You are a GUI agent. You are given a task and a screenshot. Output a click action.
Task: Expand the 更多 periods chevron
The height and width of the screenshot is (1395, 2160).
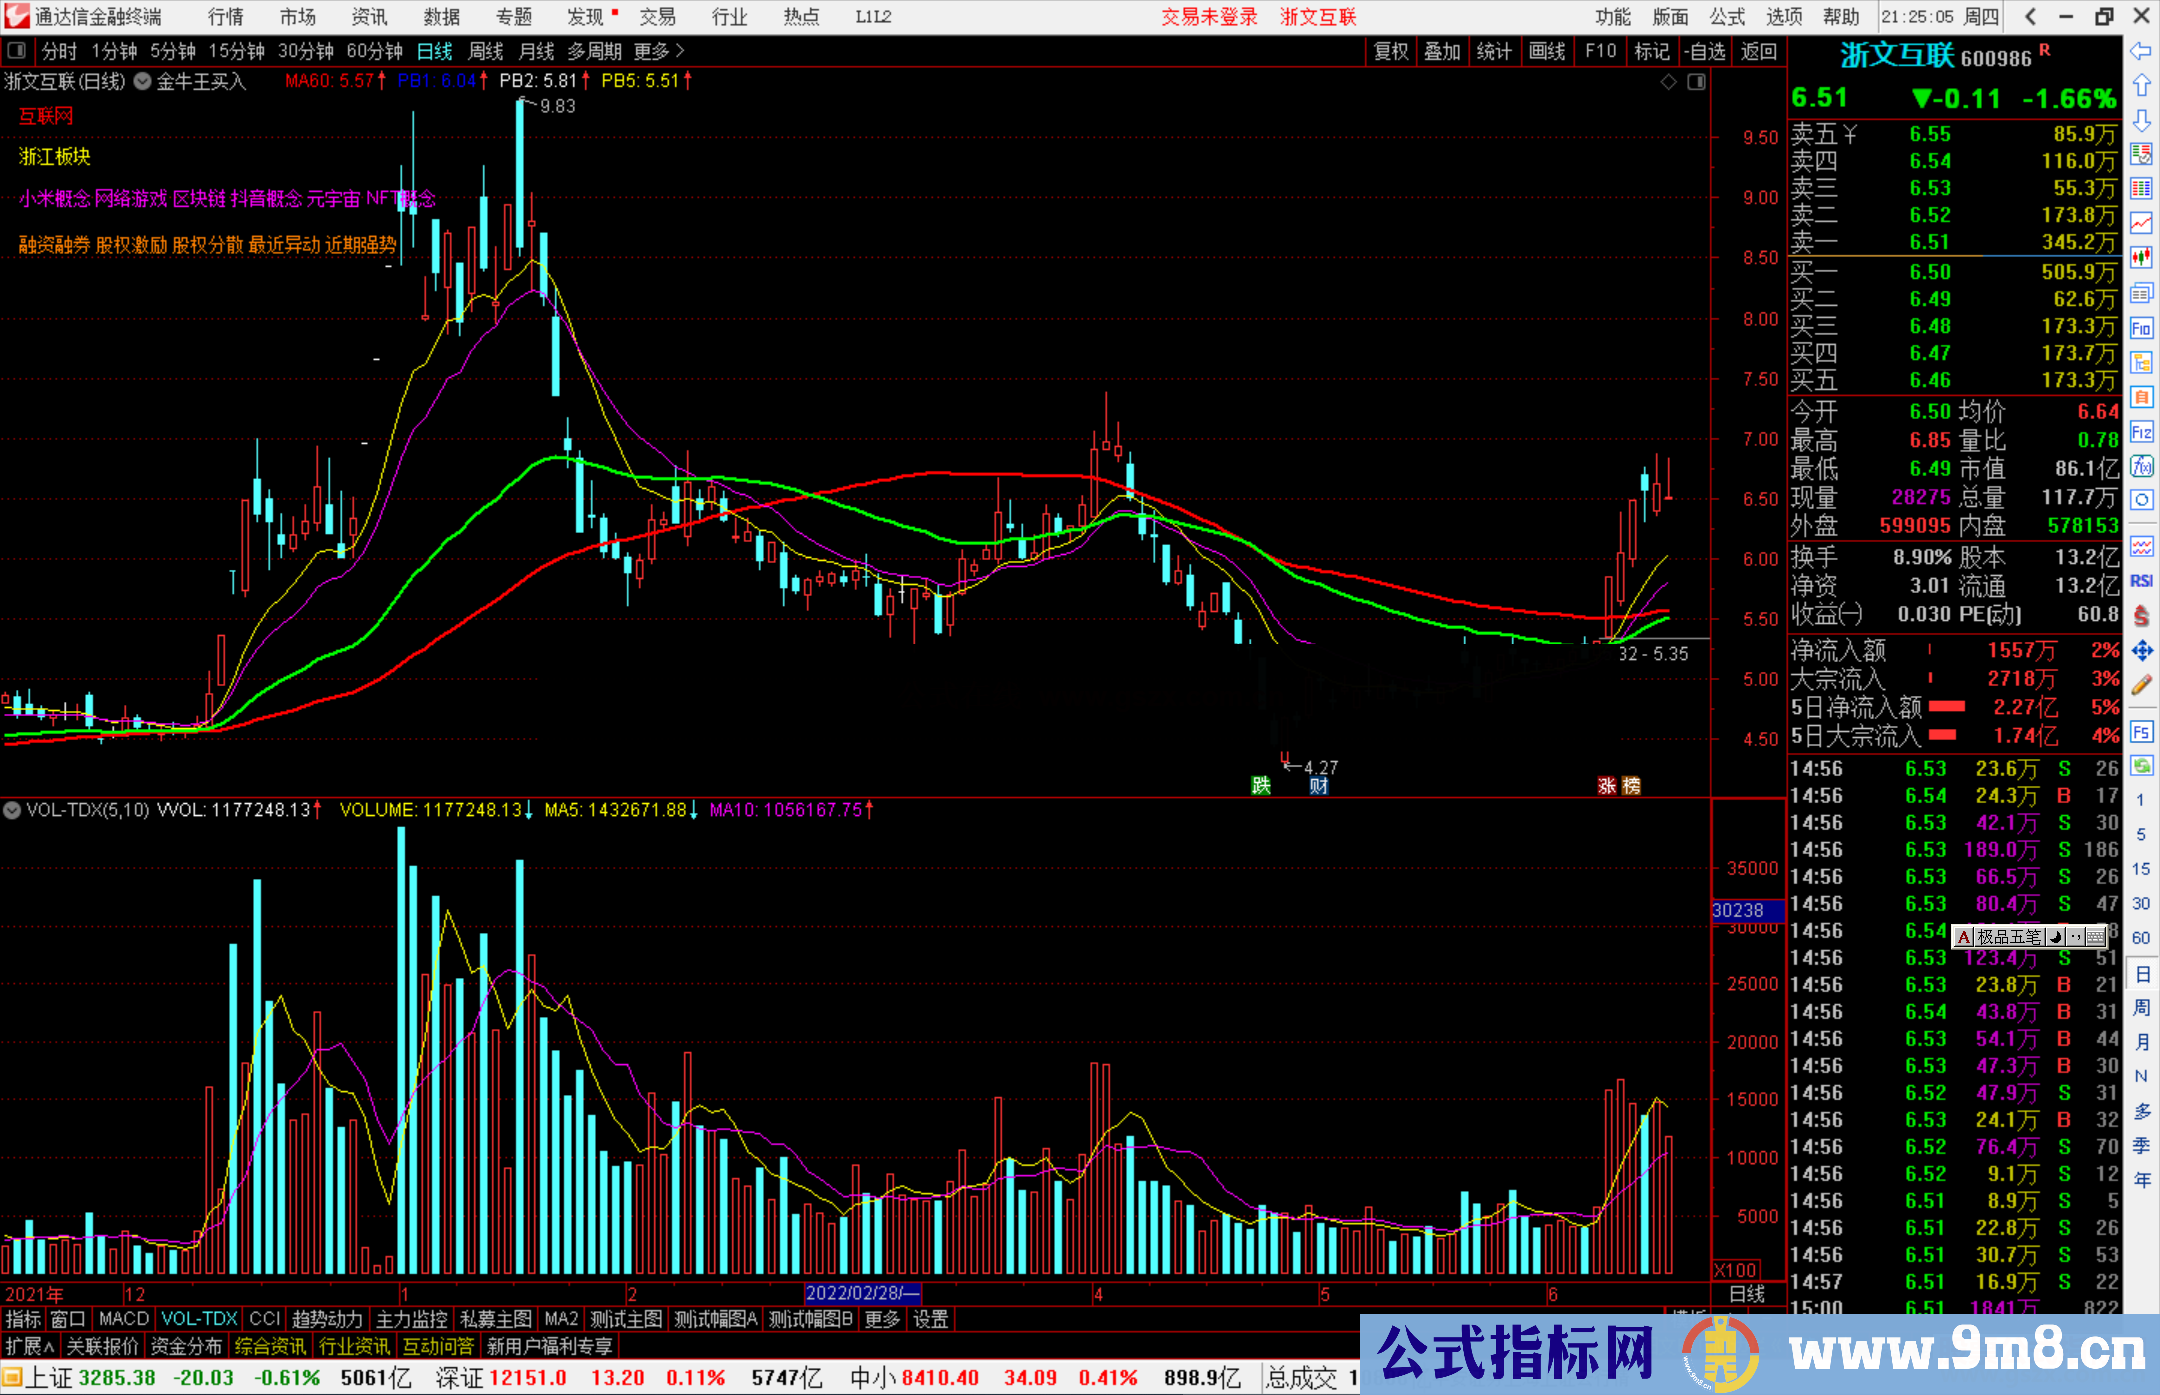680,51
